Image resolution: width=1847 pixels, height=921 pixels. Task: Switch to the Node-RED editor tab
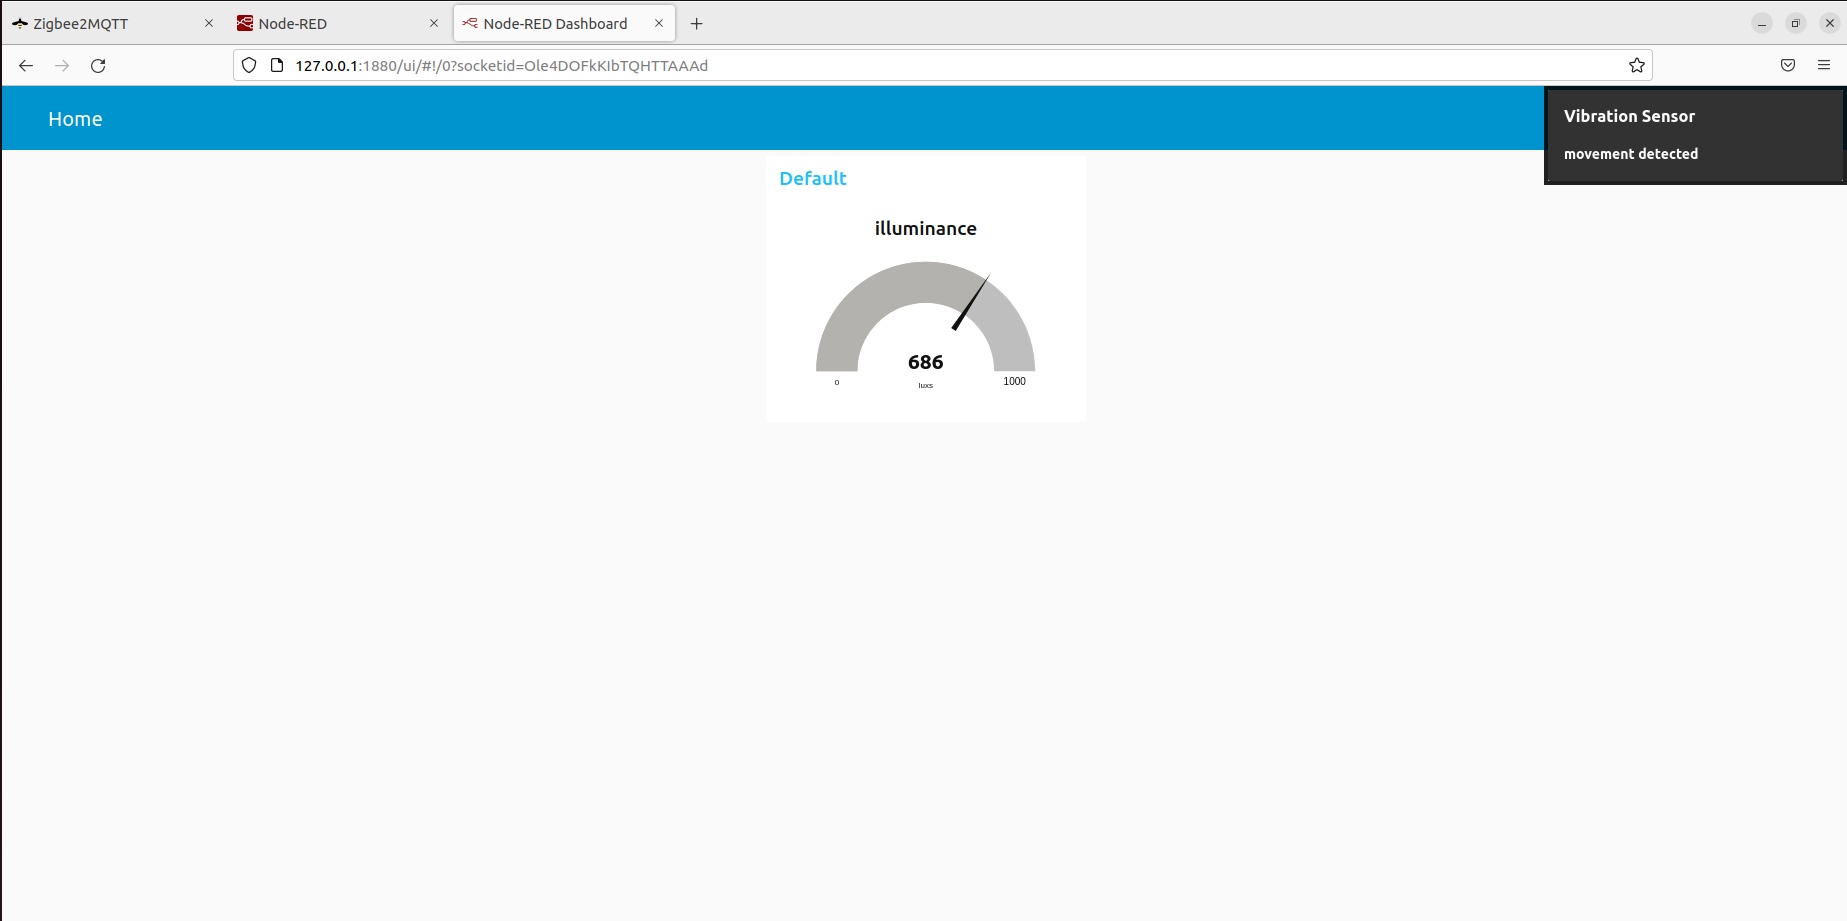point(339,23)
